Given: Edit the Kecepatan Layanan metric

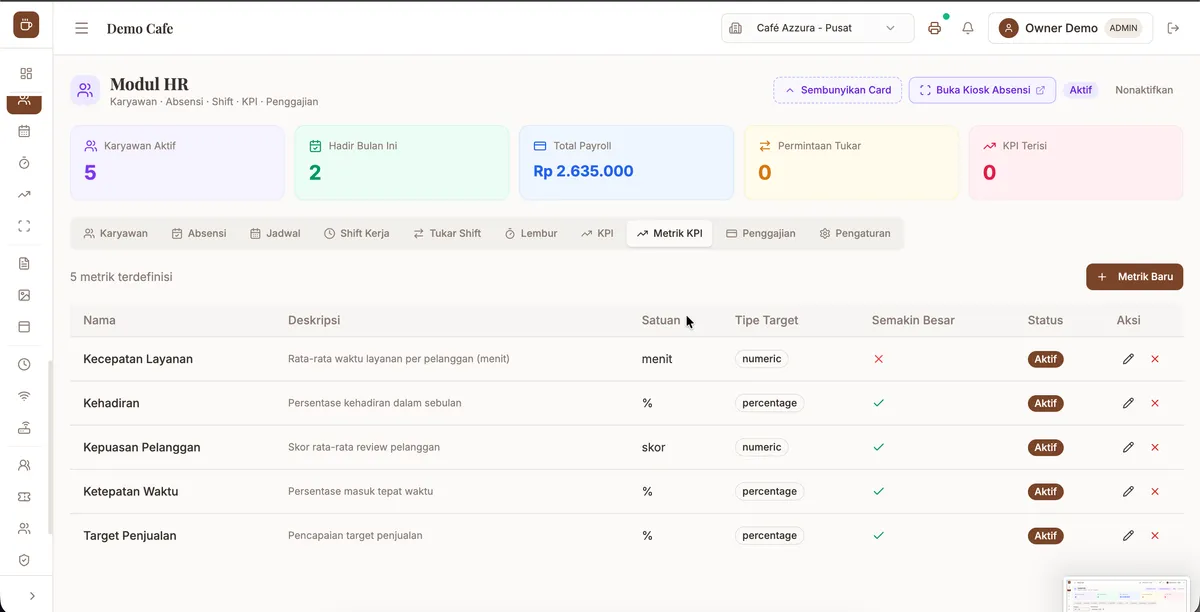Looking at the screenshot, I should (x=1128, y=359).
